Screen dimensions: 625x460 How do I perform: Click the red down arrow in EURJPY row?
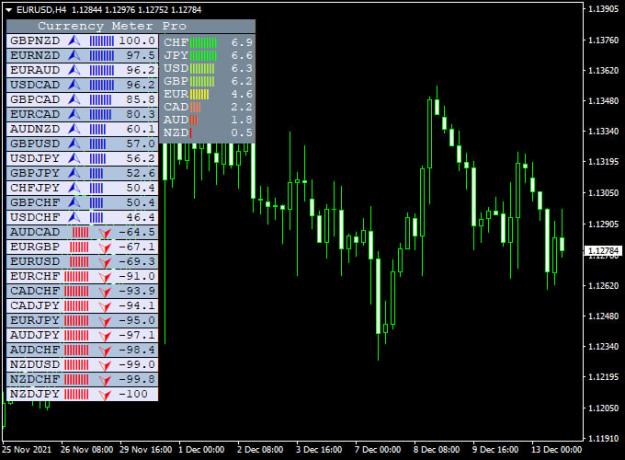pyautogui.click(x=105, y=321)
